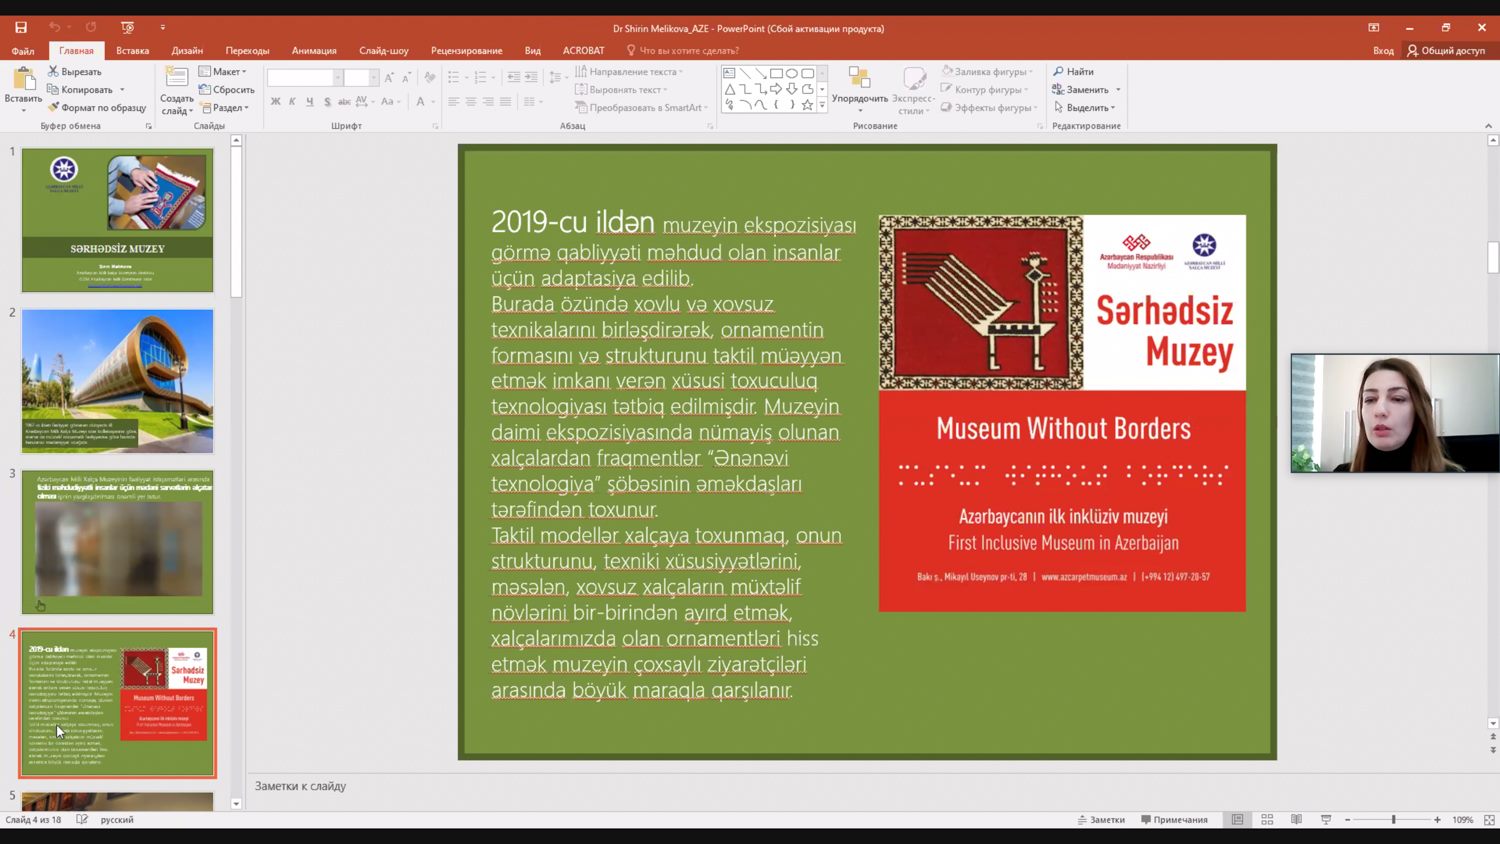Switch to the Дизайн tab
Viewport: 1500px width, 844px height.
click(x=187, y=51)
